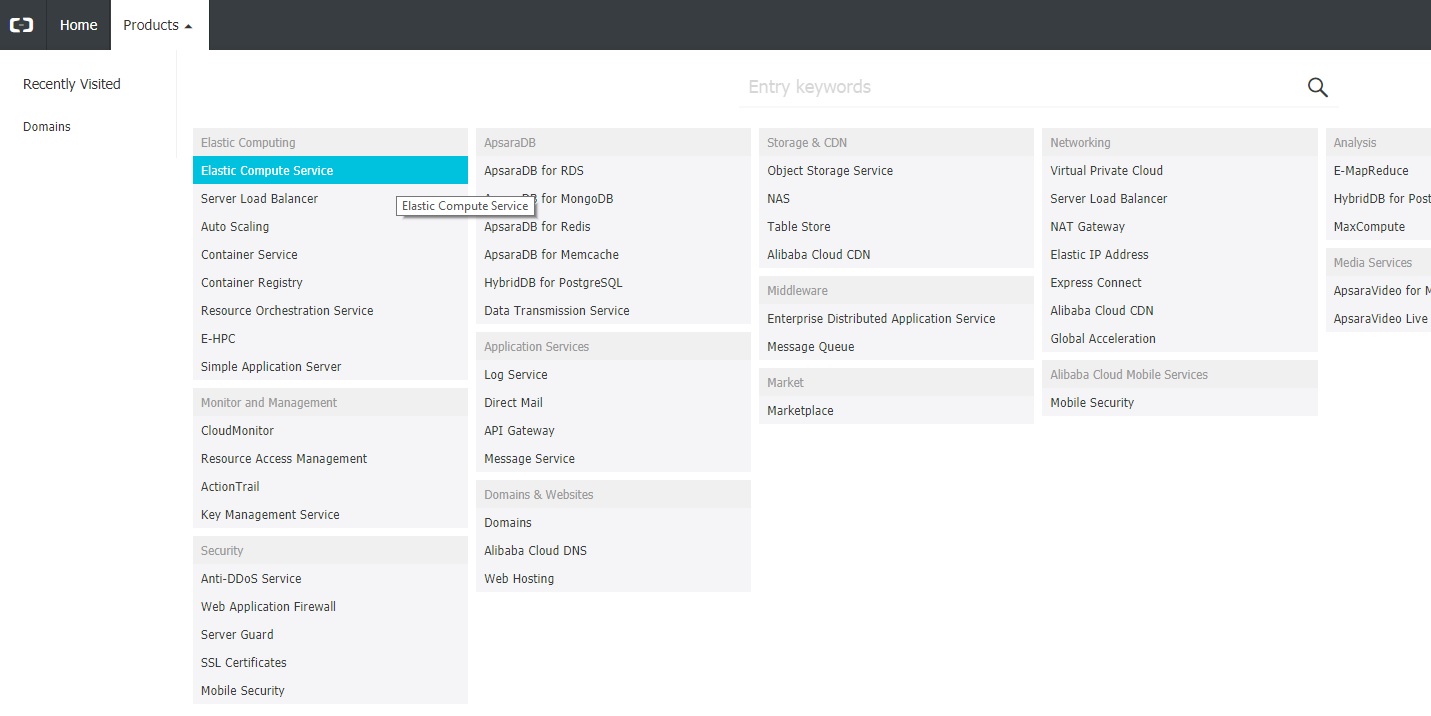The image size is (1431, 716).
Task: Open Container Service
Action: pyautogui.click(x=330, y=254)
